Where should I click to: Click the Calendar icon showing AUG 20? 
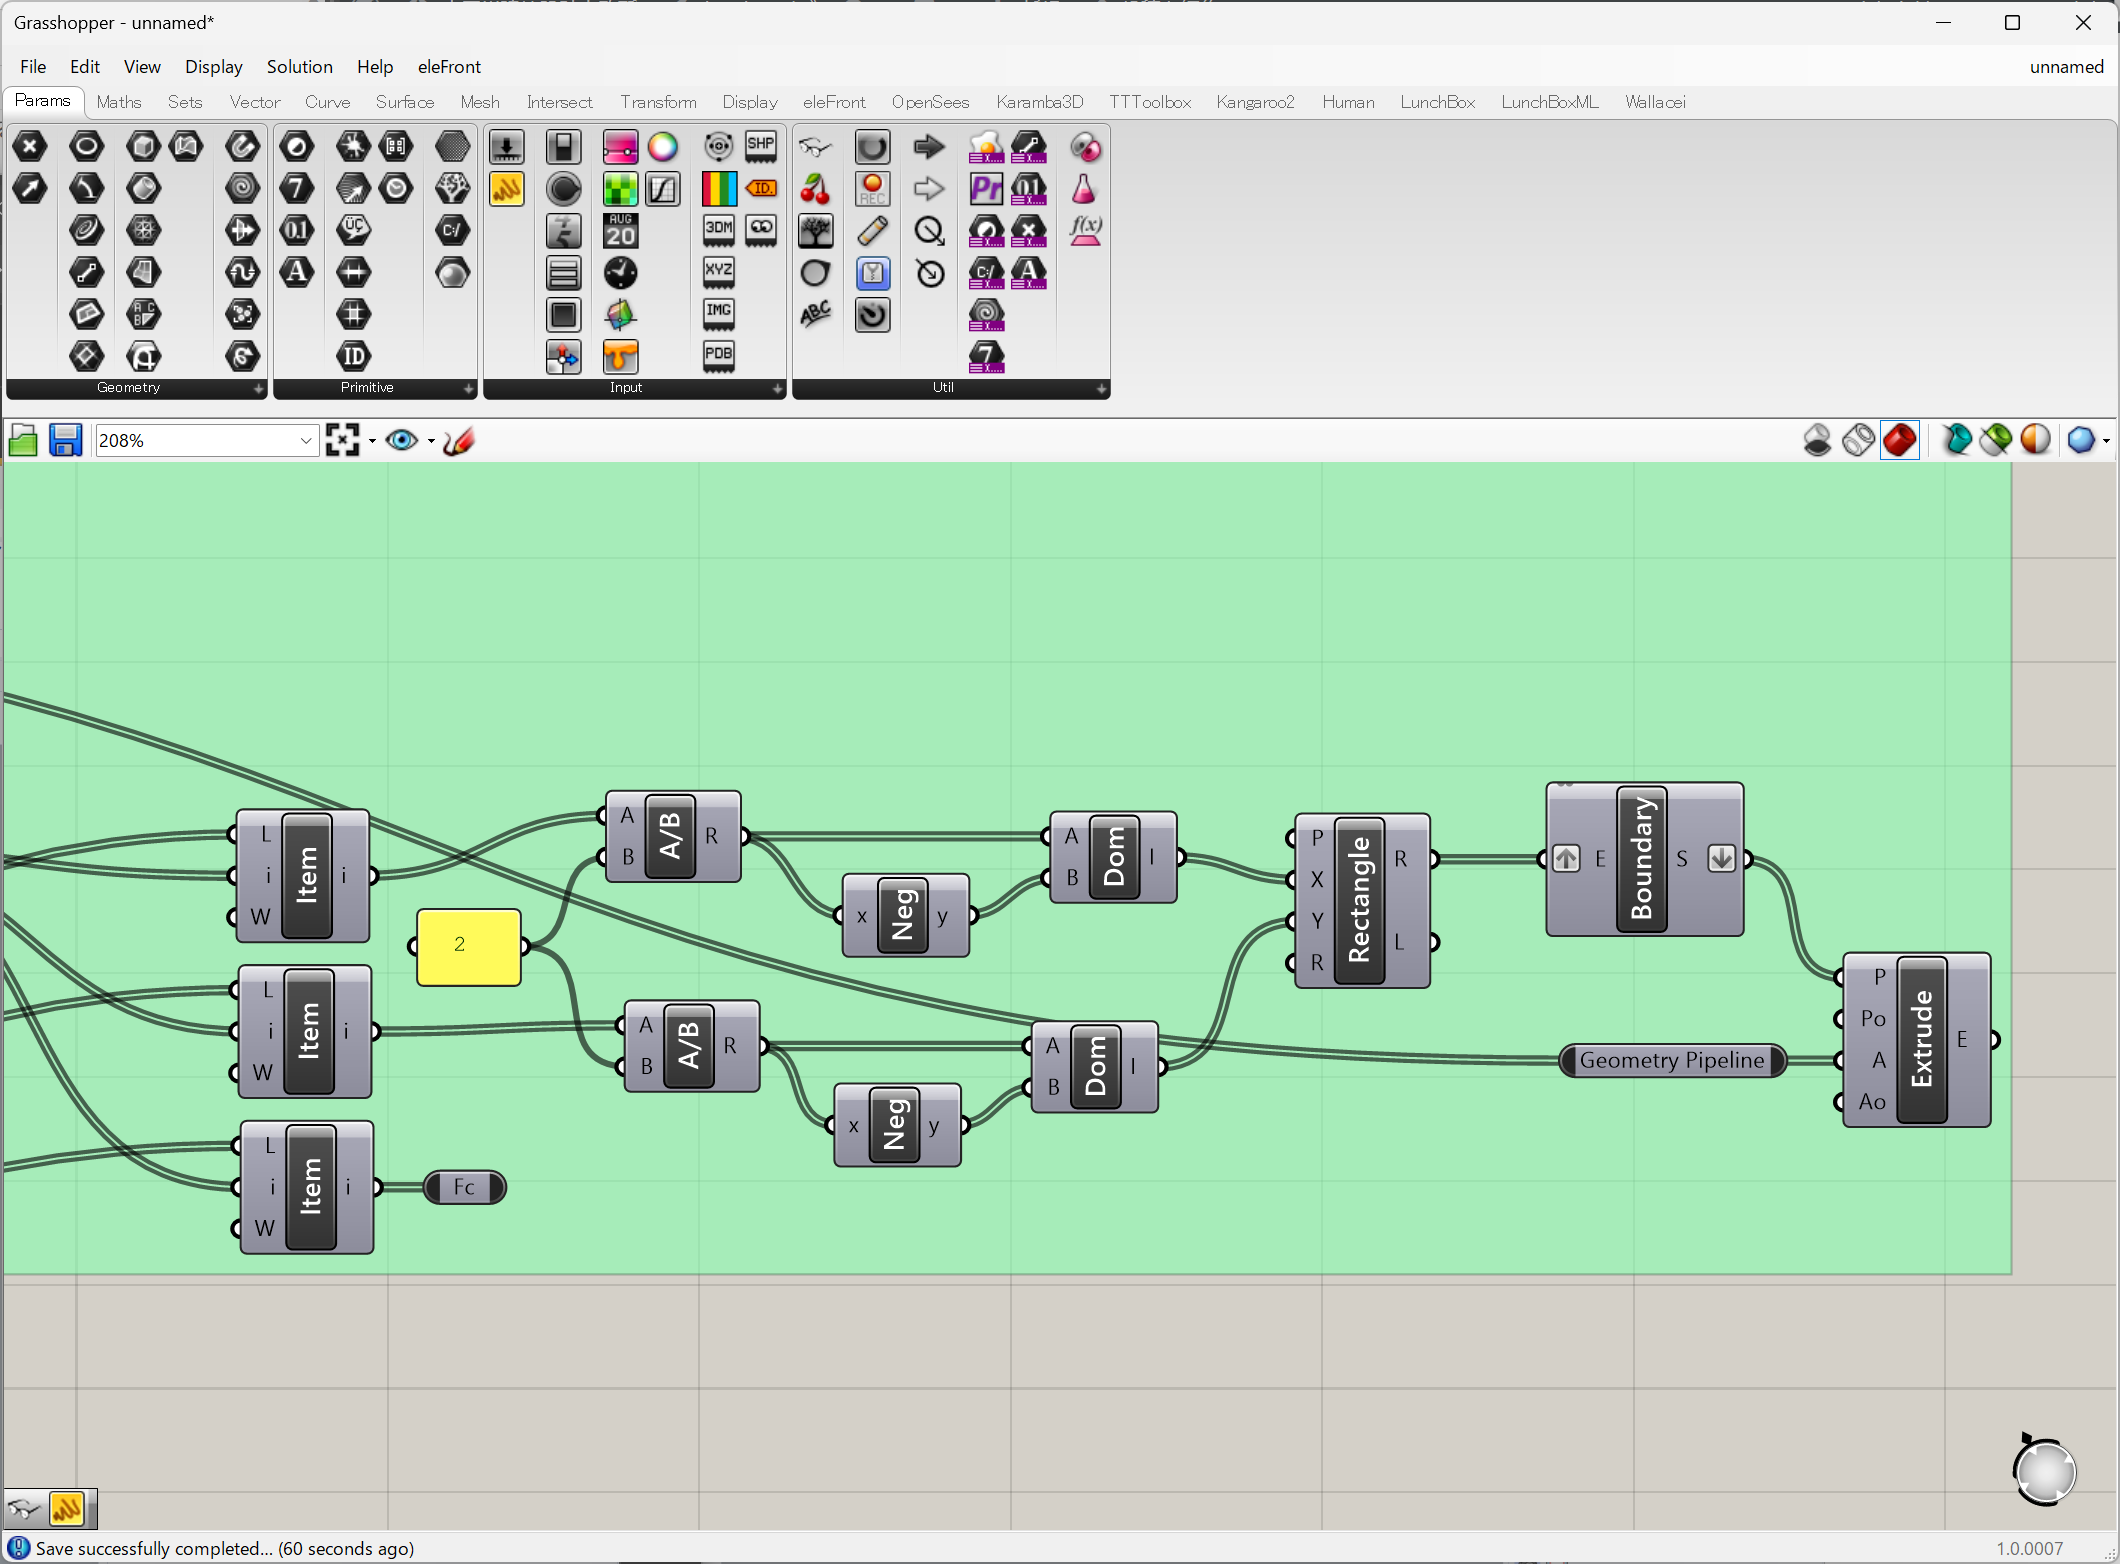(x=620, y=230)
